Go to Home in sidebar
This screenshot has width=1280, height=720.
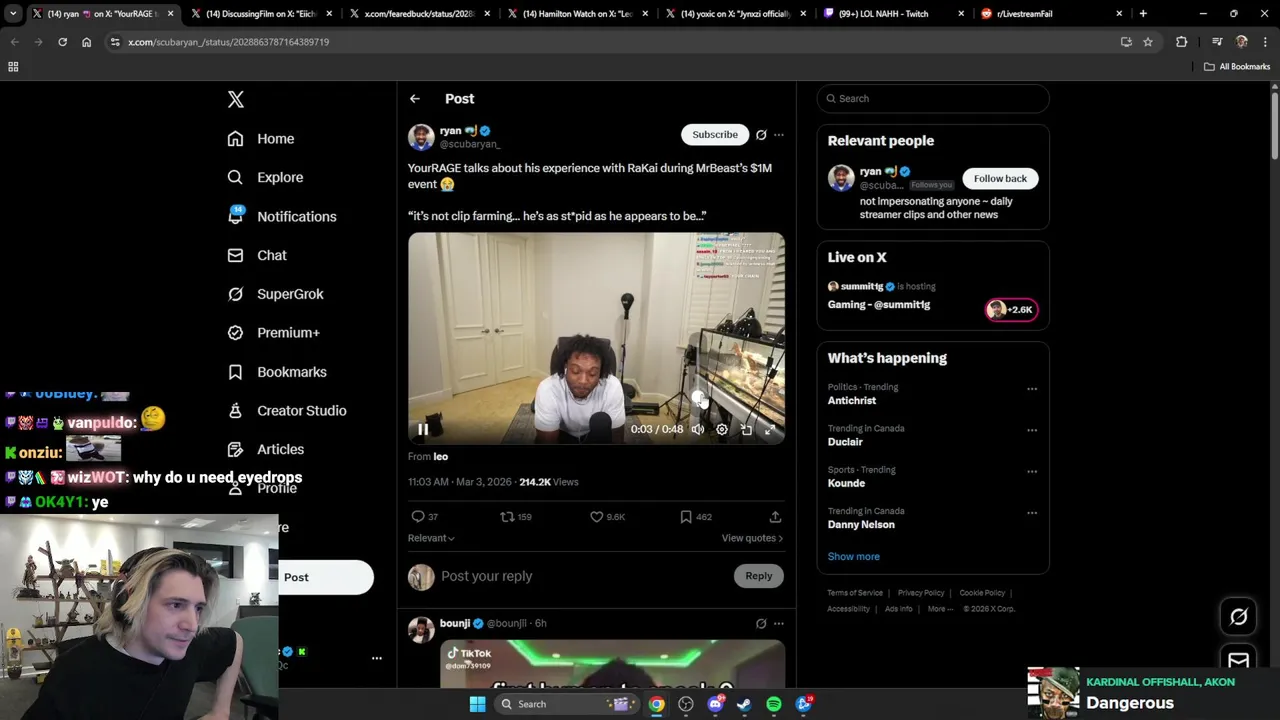click(x=261, y=139)
